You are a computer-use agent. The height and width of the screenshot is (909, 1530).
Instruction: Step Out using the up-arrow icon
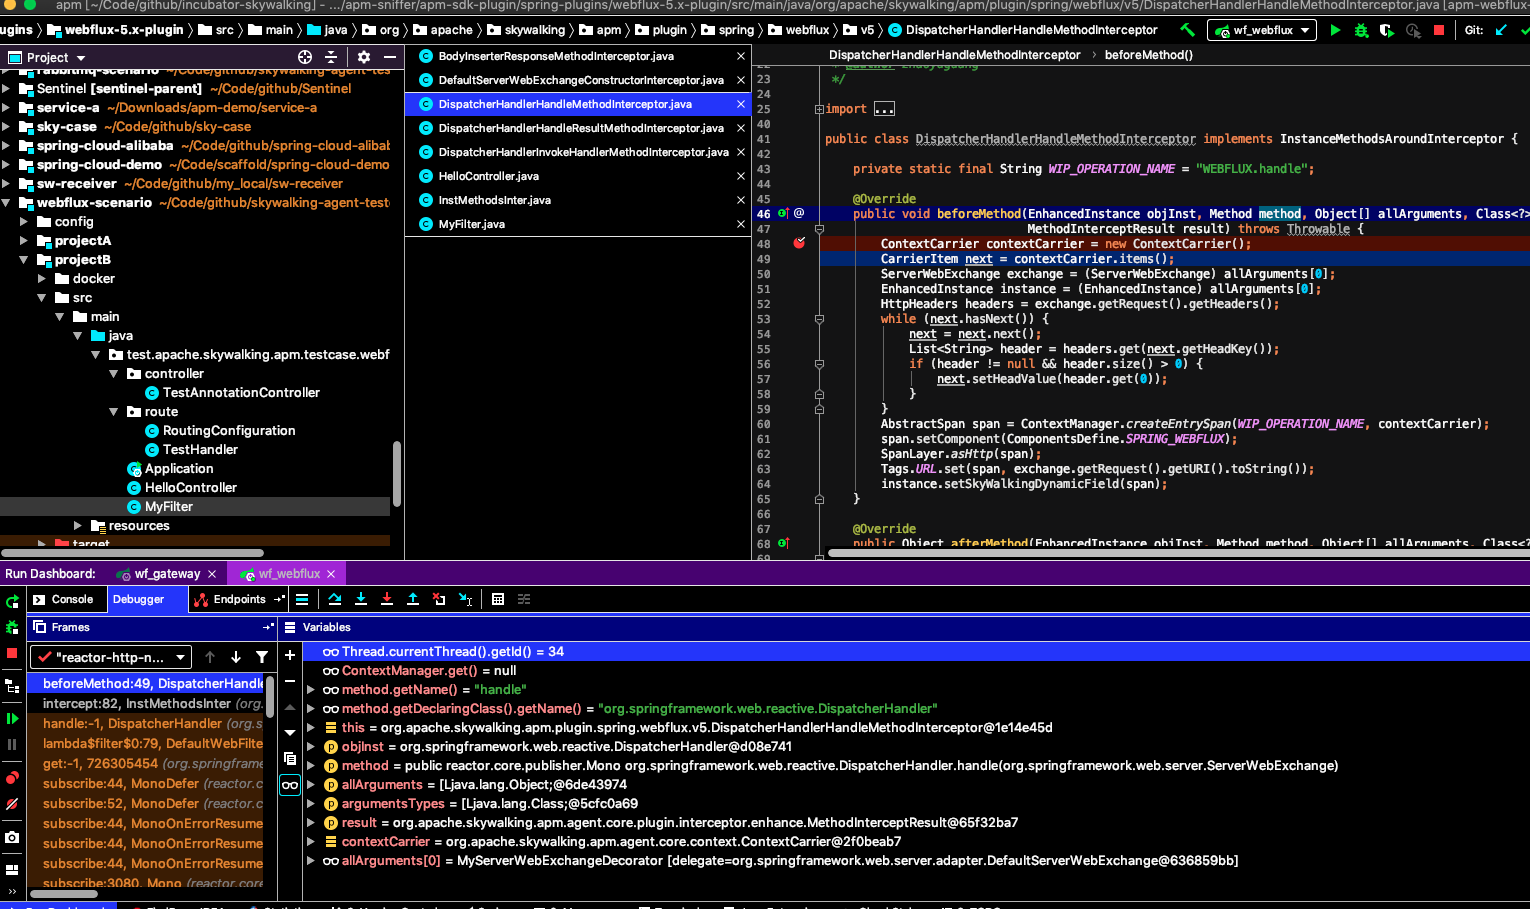click(x=413, y=599)
